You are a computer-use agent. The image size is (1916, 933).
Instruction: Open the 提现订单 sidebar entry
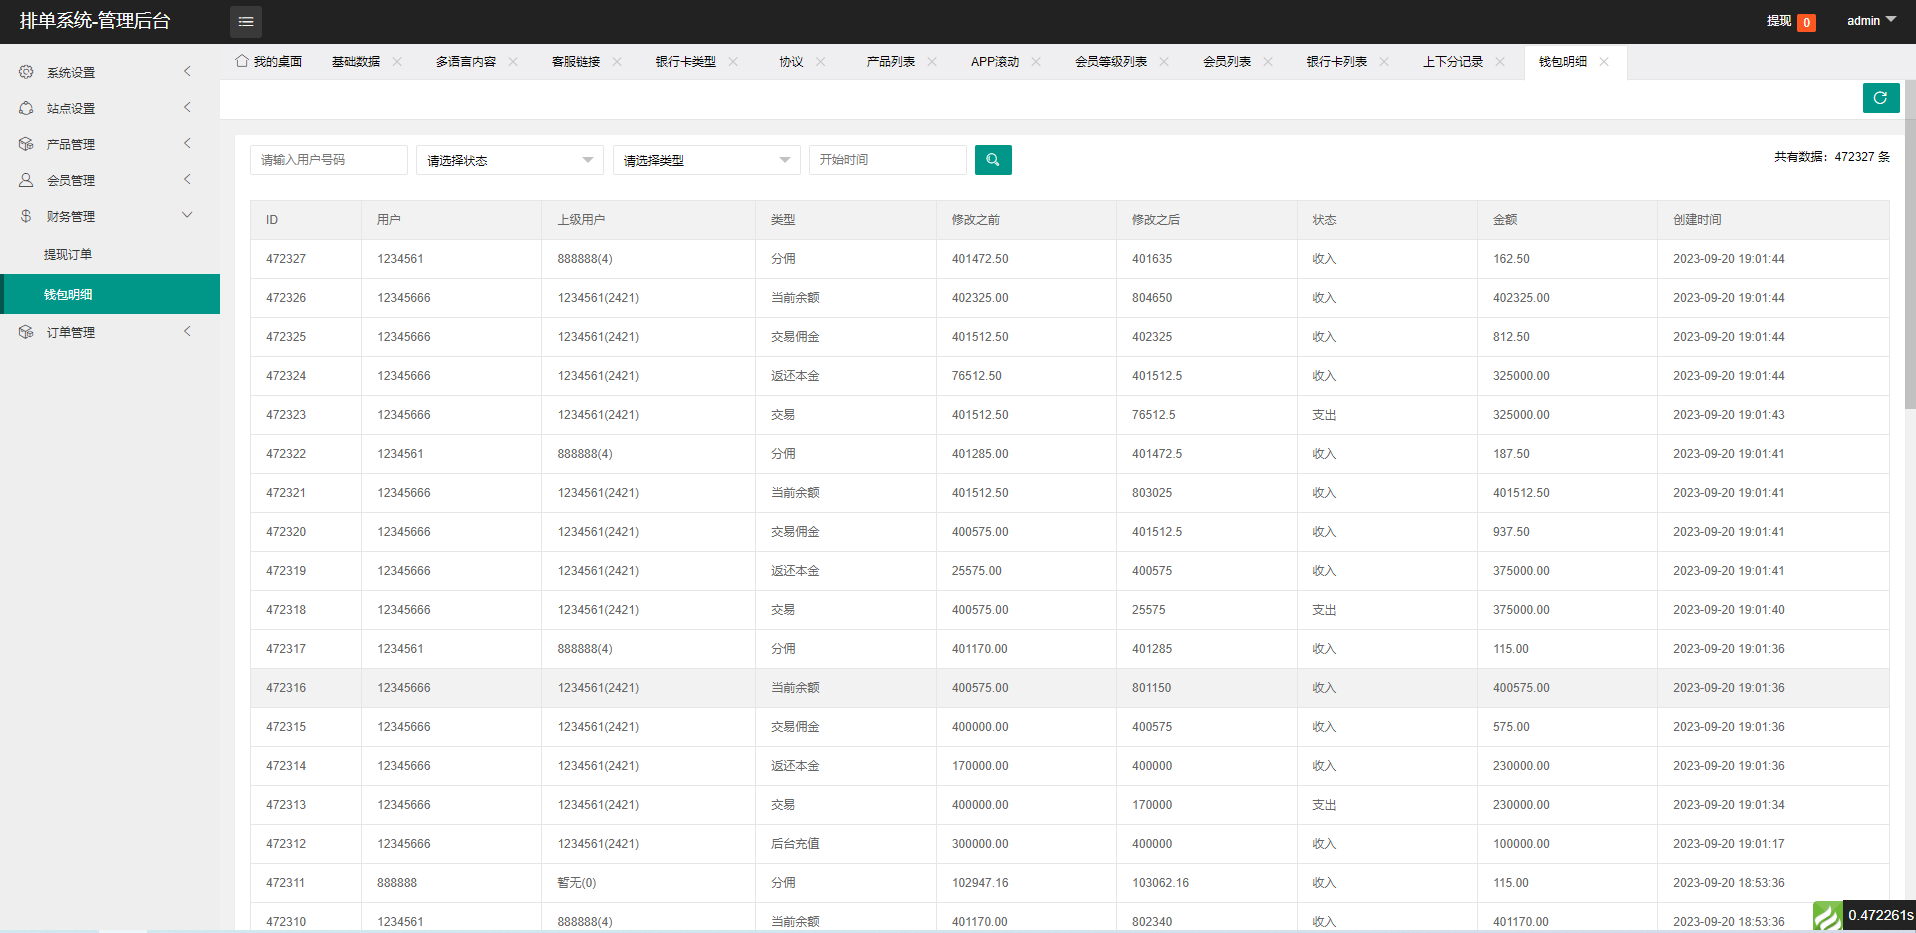click(68, 254)
